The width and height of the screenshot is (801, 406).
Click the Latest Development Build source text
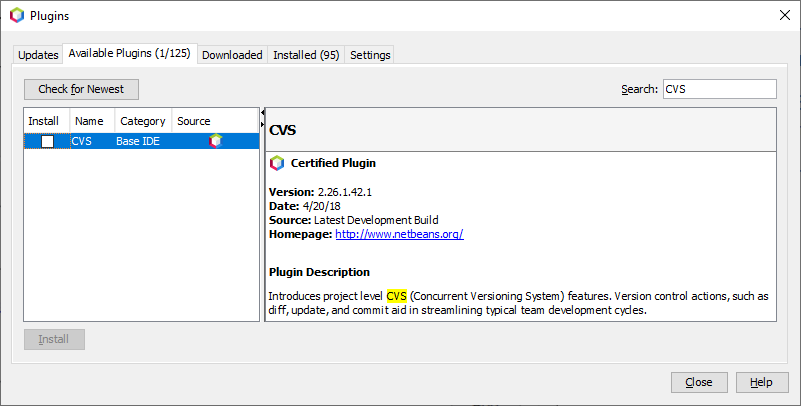pos(376,220)
